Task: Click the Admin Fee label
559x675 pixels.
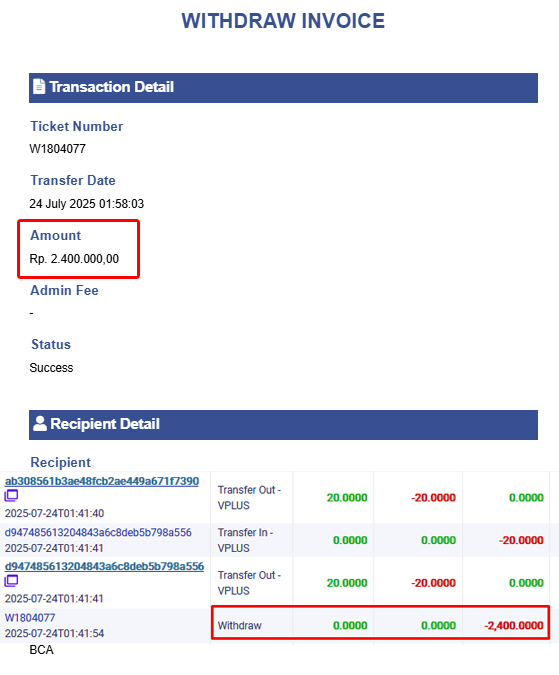Action: pyautogui.click(x=64, y=290)
